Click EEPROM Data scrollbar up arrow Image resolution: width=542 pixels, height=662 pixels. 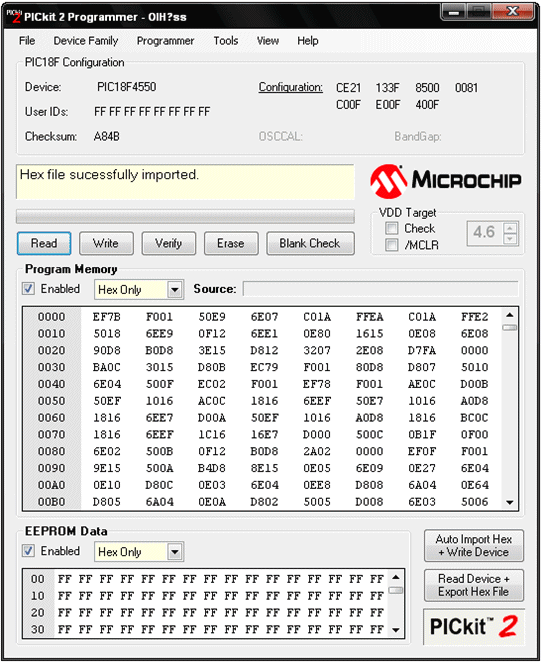tap(396, 577)
